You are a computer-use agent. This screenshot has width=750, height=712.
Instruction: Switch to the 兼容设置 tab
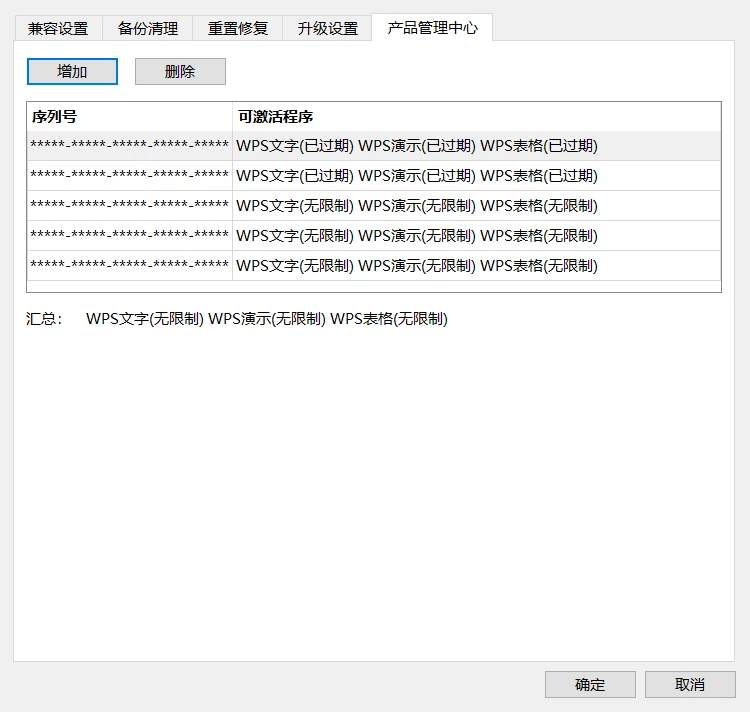click(x=58, y=29)
